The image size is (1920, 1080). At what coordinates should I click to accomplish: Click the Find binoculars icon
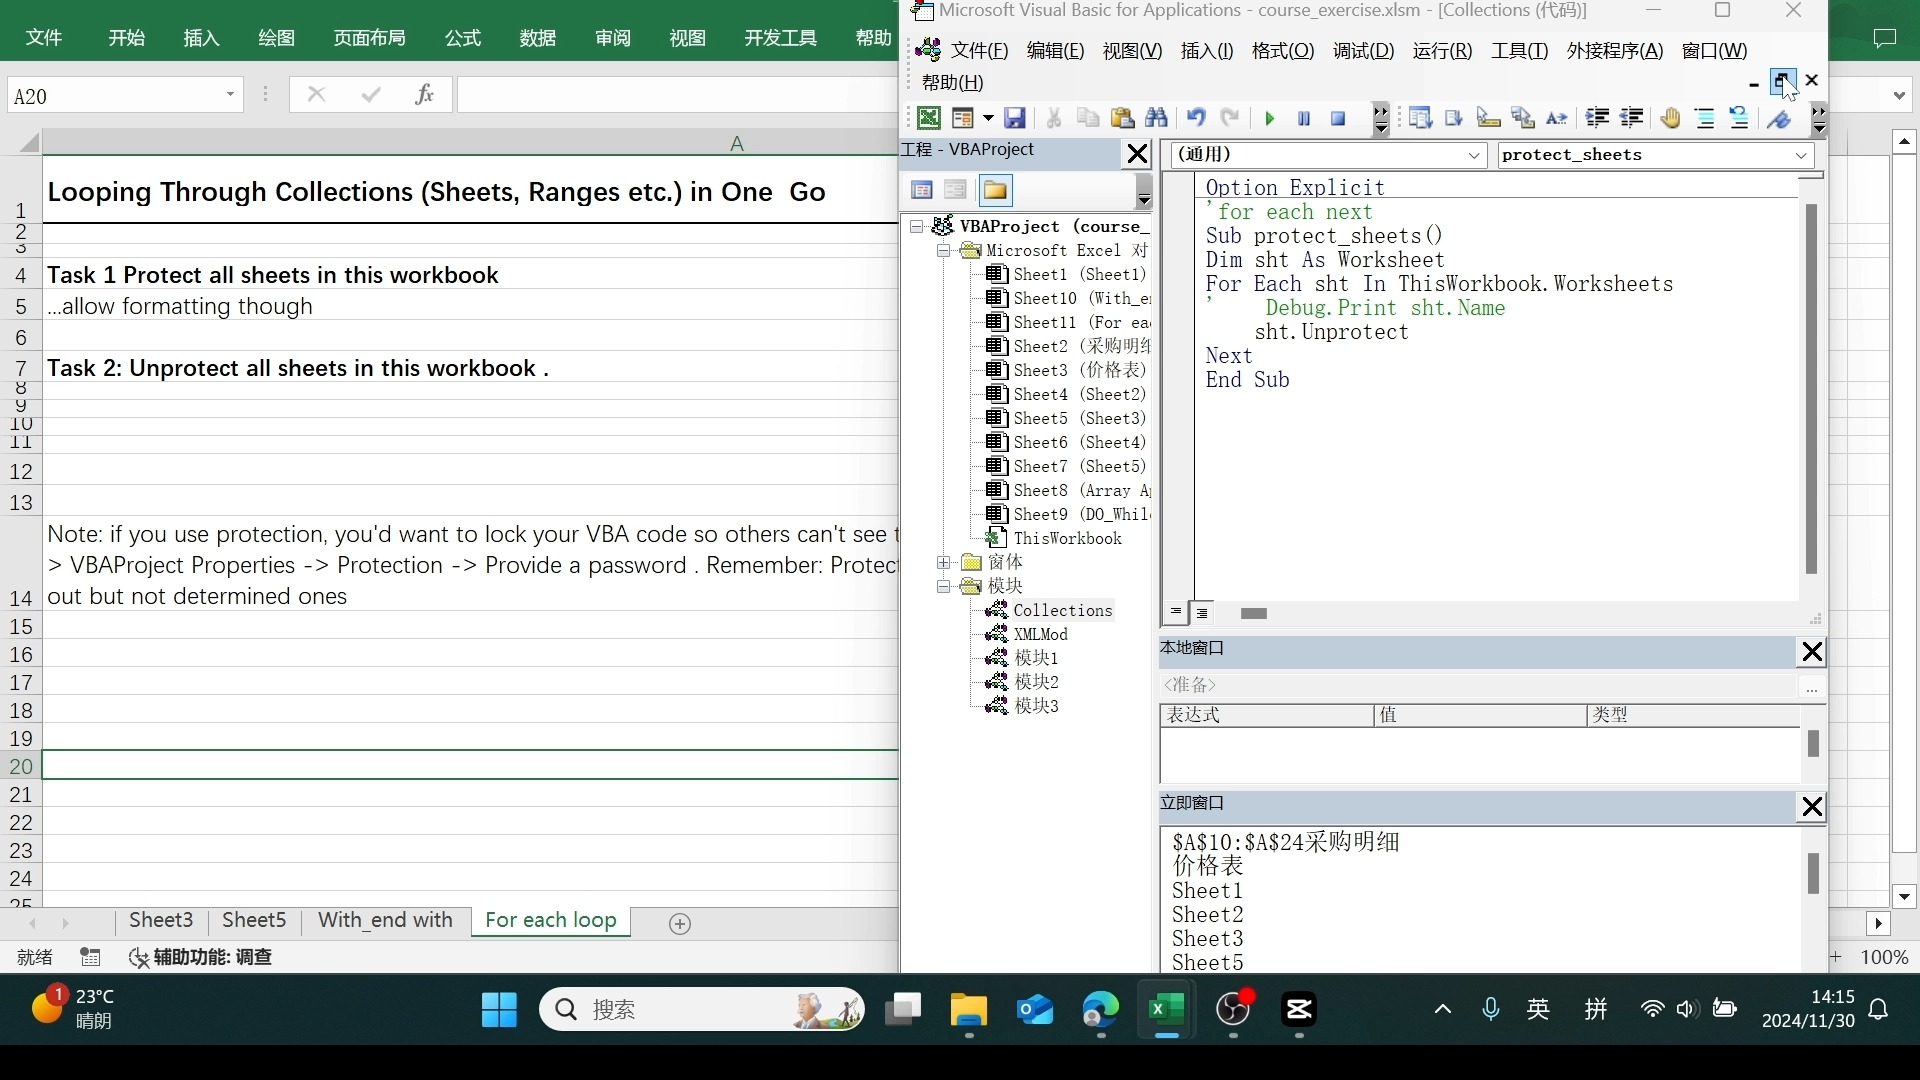coord(1157,118)
